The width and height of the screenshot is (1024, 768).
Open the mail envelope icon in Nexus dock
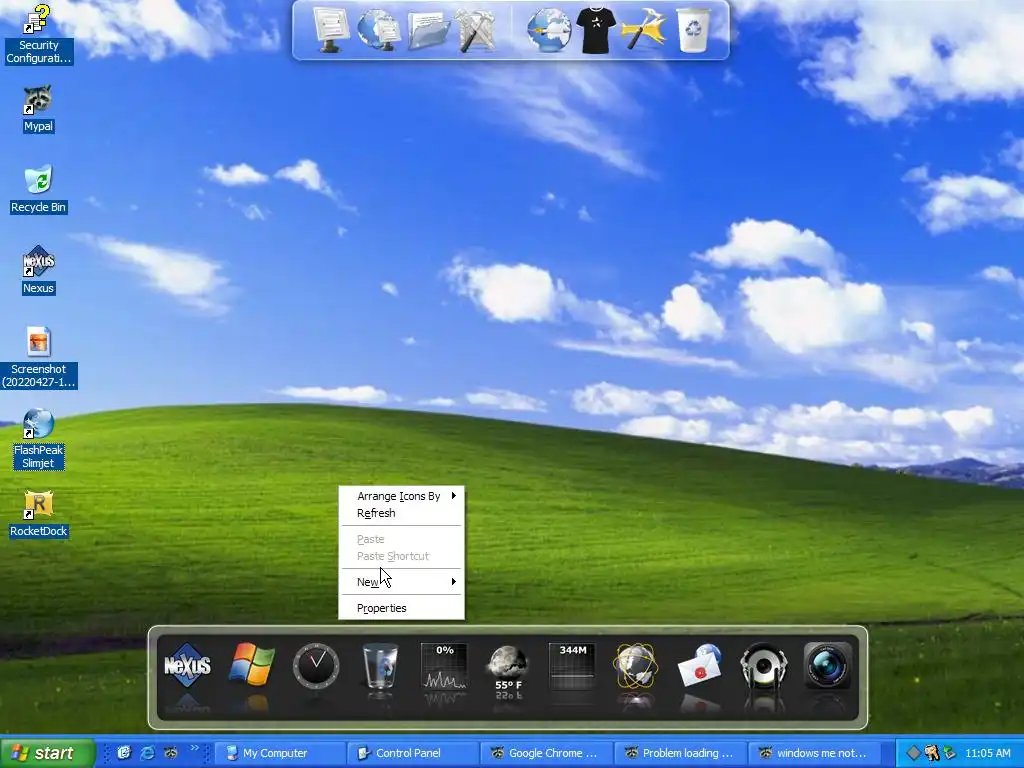coord(699,666)
